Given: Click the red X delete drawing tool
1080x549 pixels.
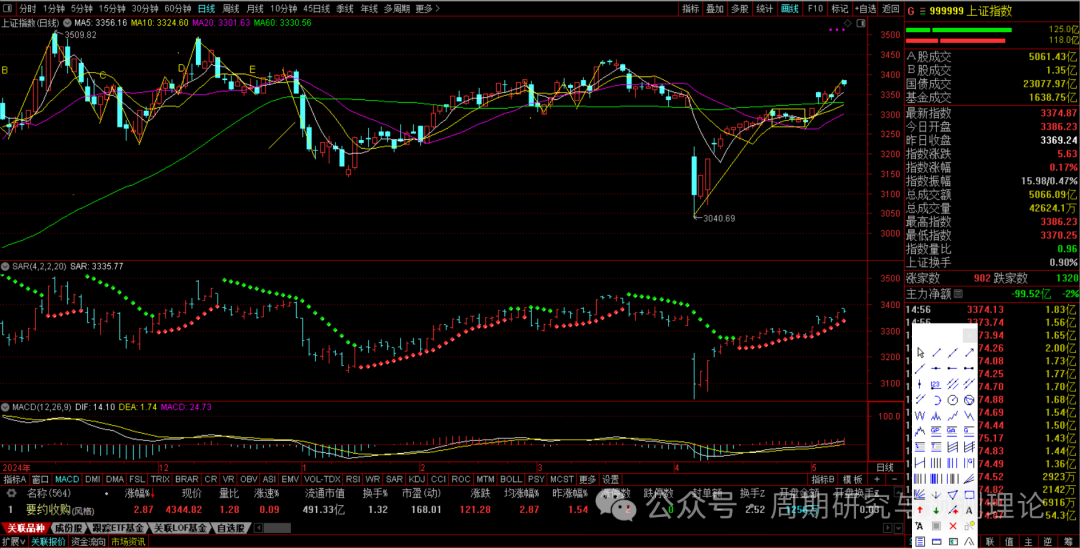Looking at the screenshot, I should 953,526.
